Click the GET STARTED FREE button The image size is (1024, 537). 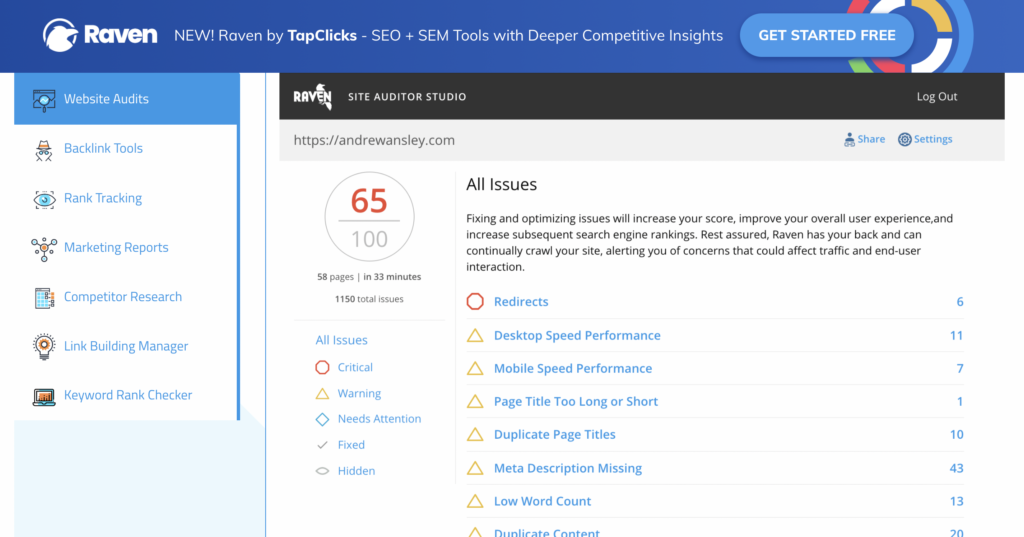pos(827,35)
